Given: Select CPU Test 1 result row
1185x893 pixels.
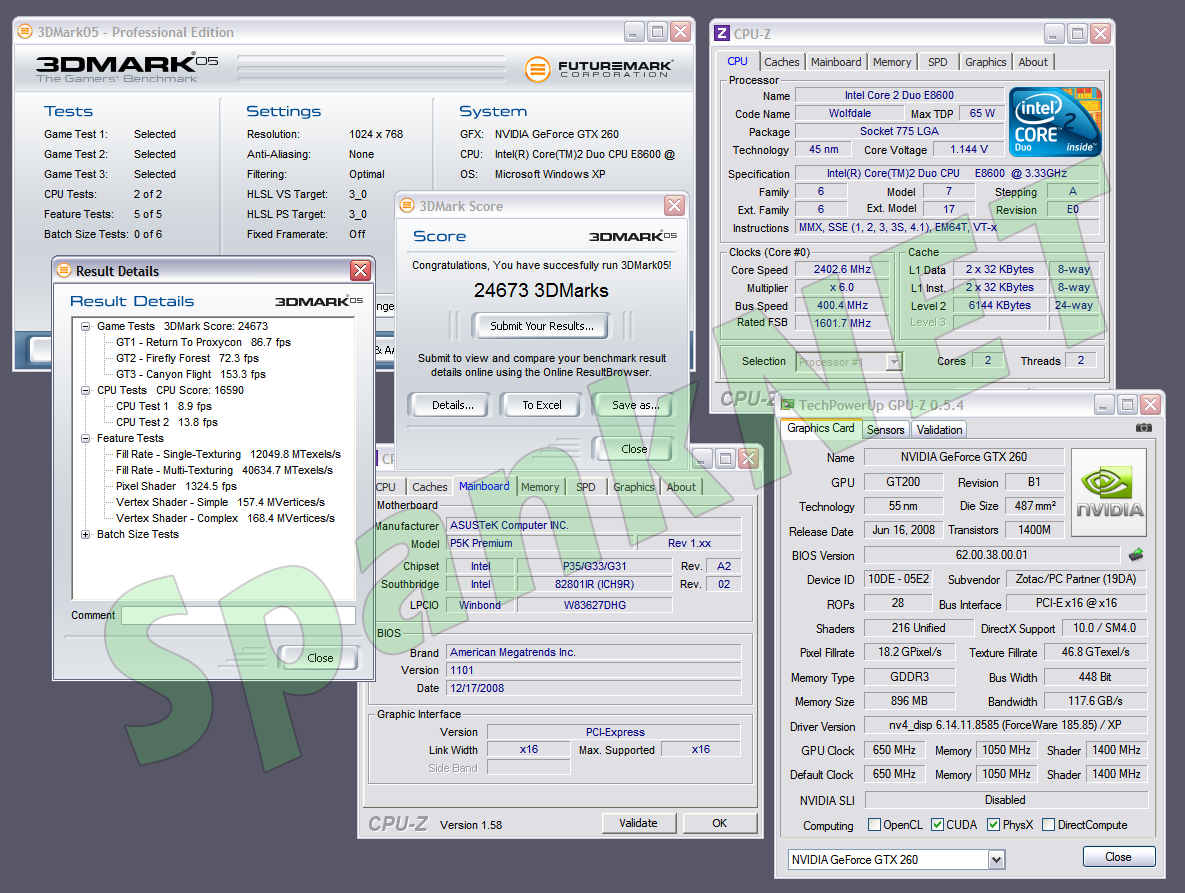Looking at the screenshot, I should click(164, 406).
